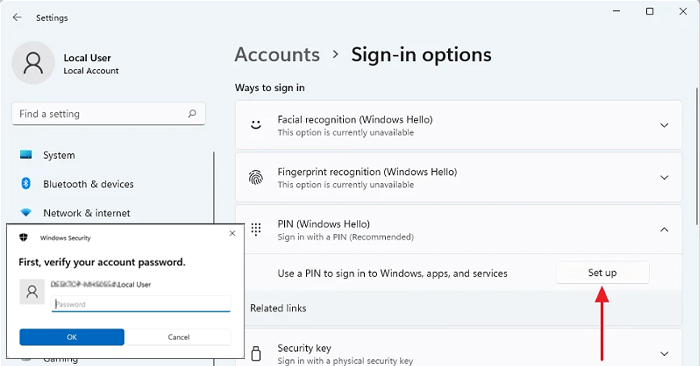The width and height of the screenshot is (700, 366).
Task: Open Bluetooth & devices via its Bluetooth icon
Action: tap(26, 183)
